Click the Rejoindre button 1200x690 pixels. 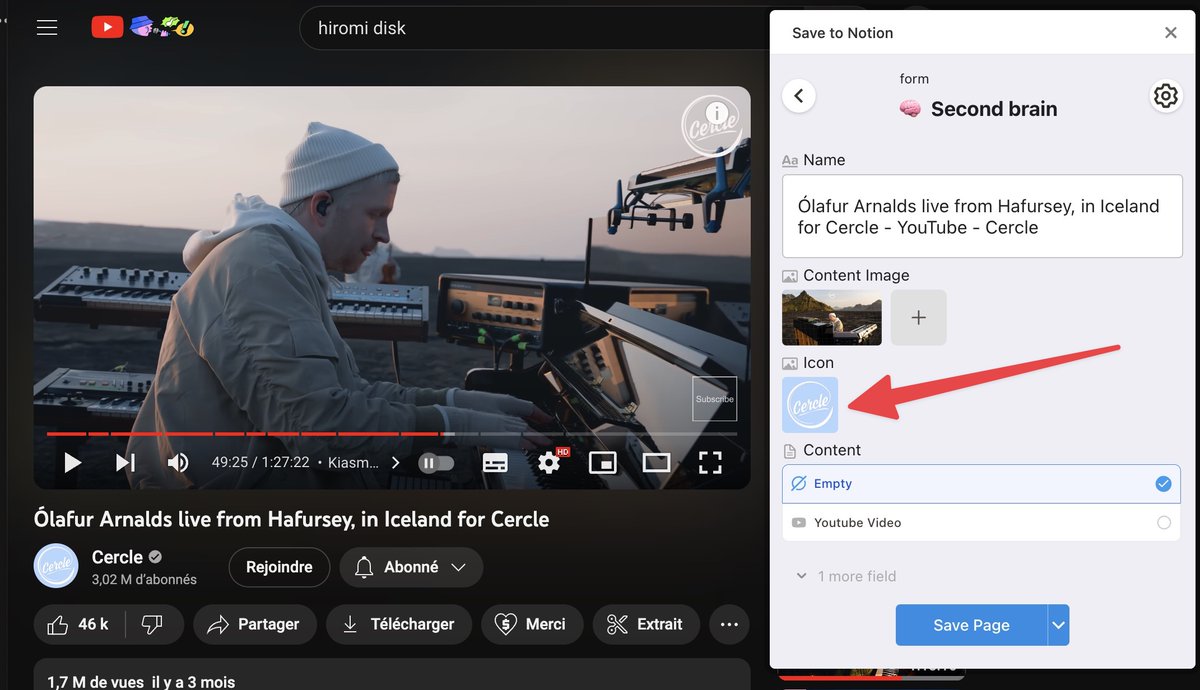(279, 566)
